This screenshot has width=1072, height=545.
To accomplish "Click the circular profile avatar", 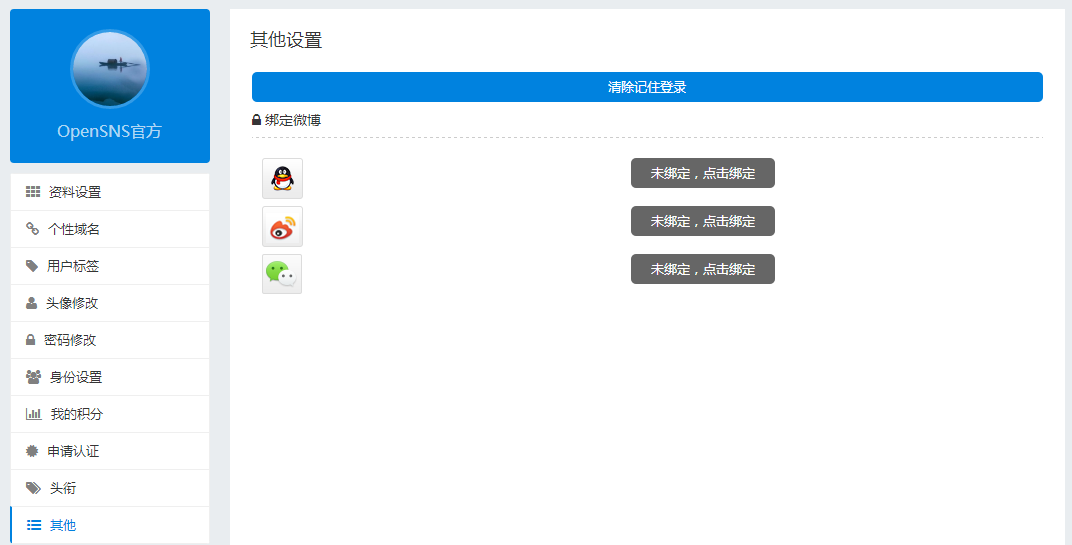I will point(110,69).
